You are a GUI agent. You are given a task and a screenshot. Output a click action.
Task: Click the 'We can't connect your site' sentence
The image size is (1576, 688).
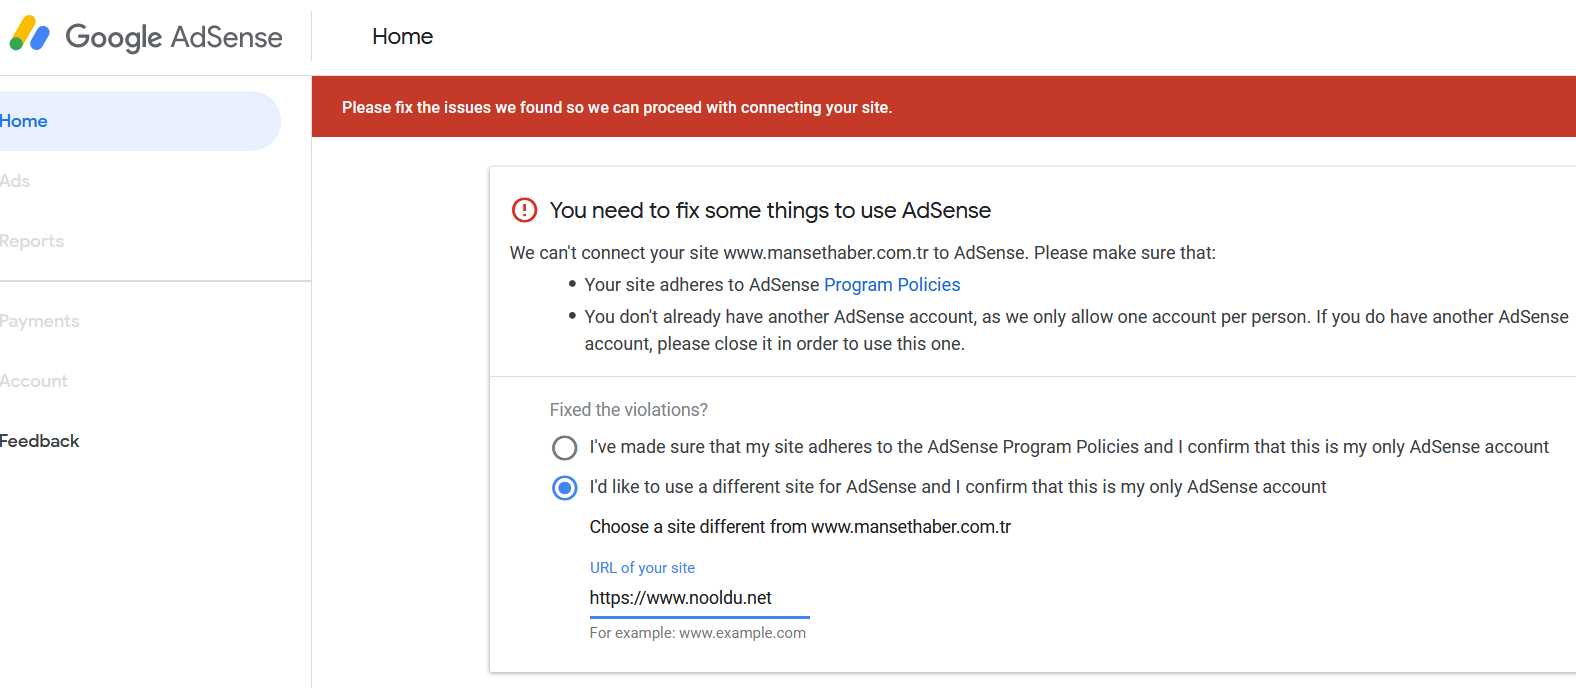tap(862, 253)
